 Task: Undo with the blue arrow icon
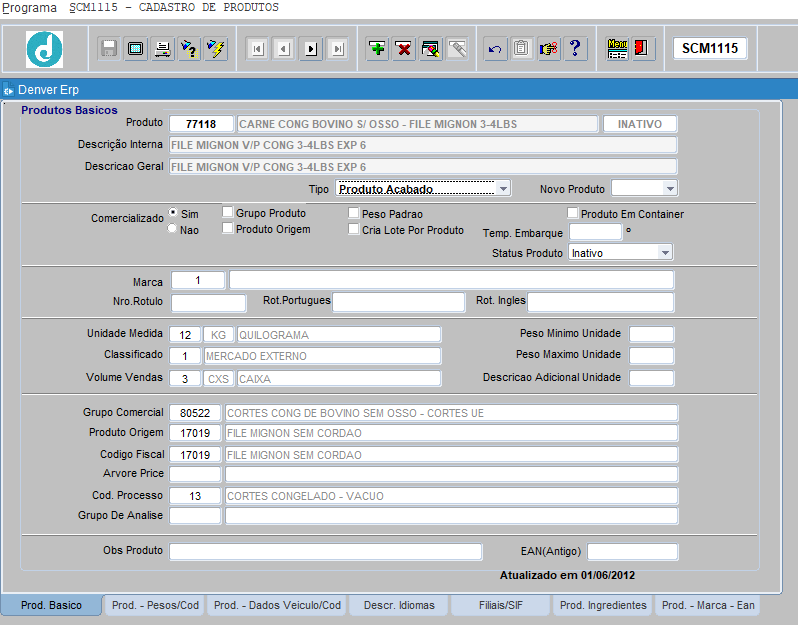pos(495,49)
